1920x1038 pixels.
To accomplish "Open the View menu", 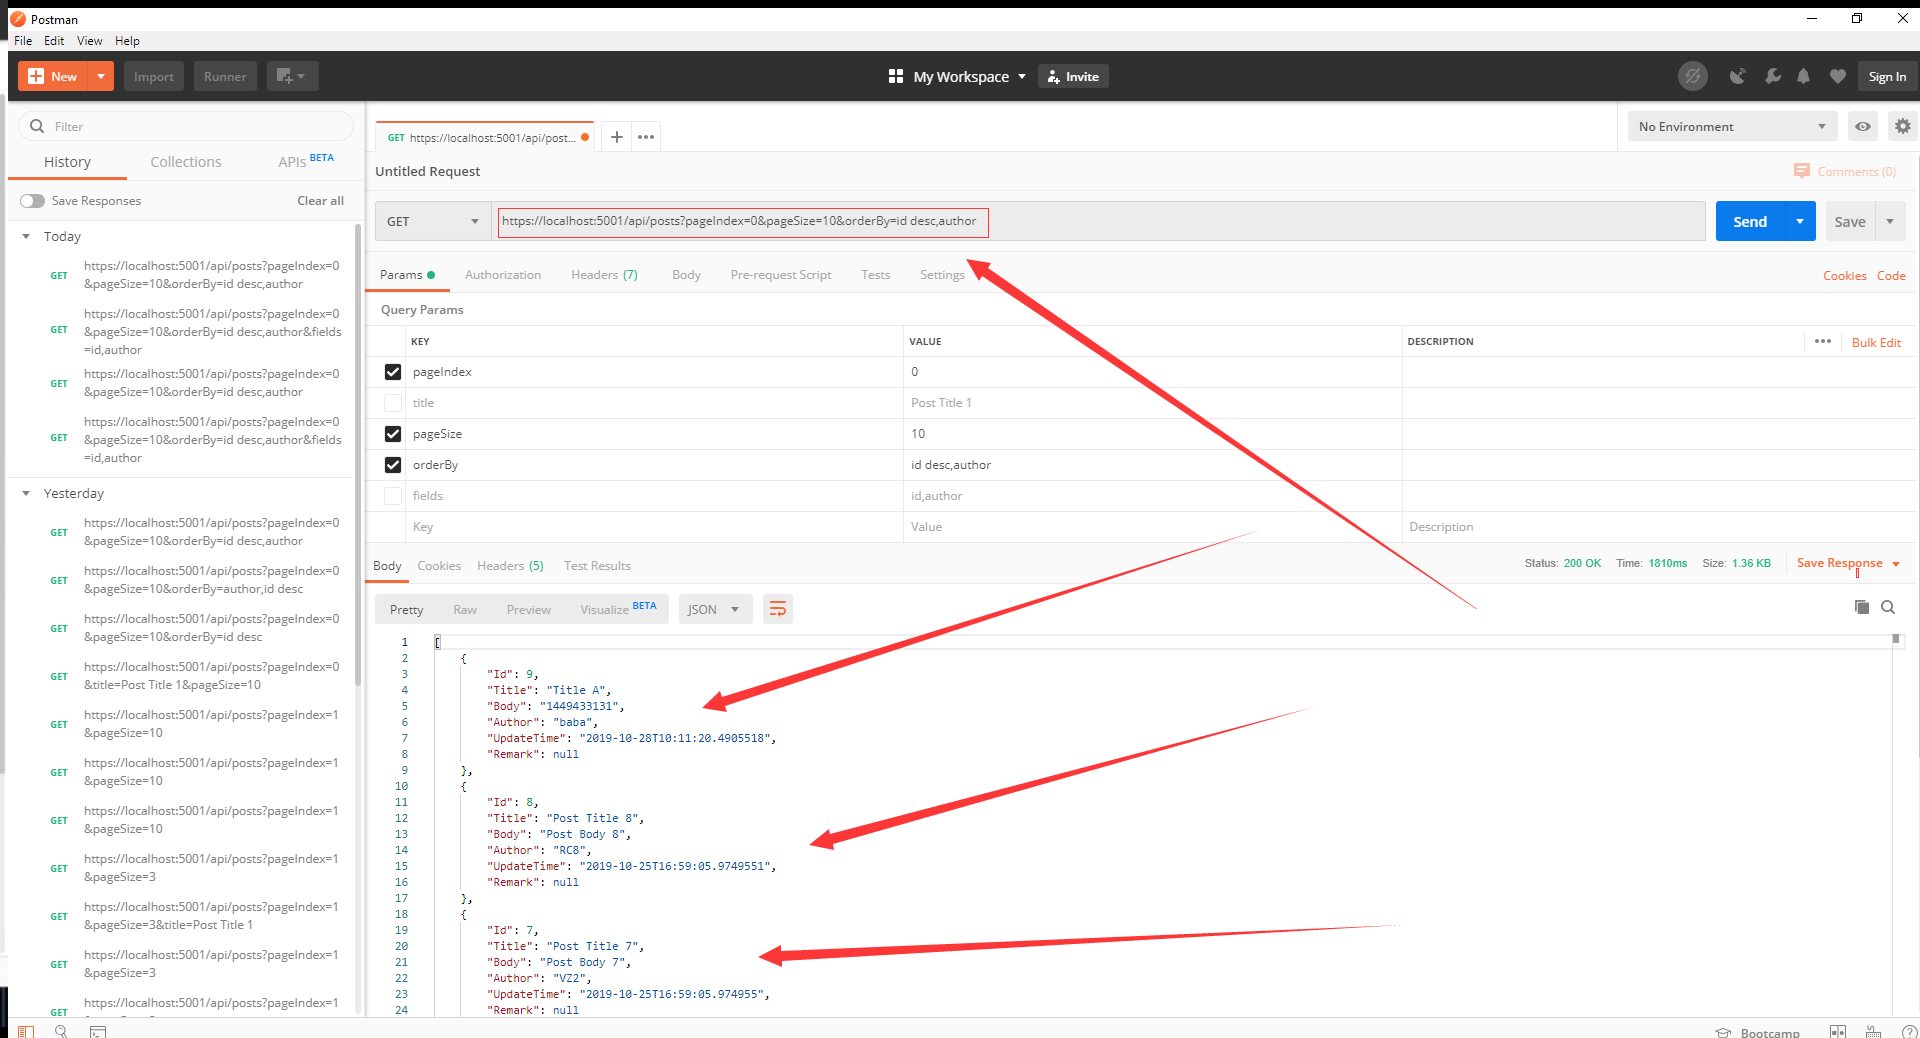I will [x=89, y=41].
